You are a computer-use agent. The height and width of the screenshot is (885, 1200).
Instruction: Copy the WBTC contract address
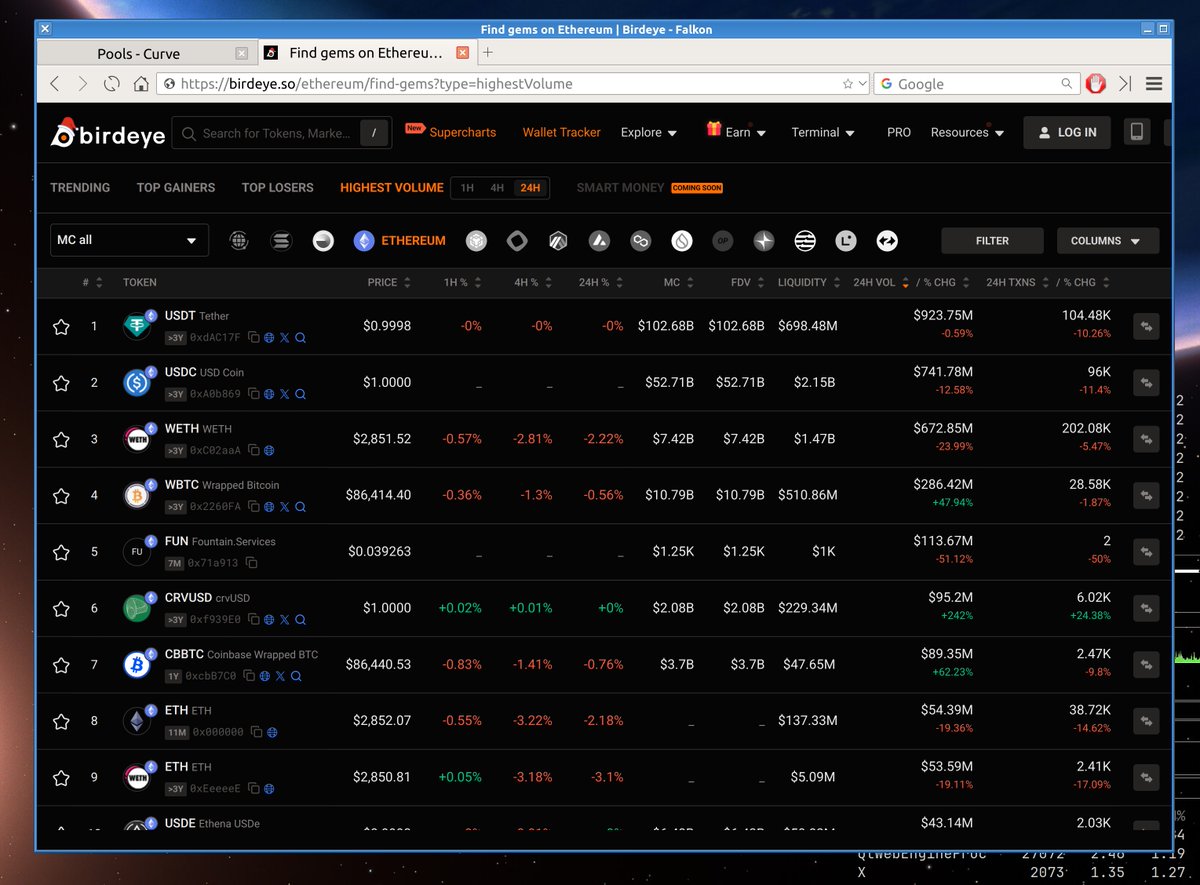(254, 506)
